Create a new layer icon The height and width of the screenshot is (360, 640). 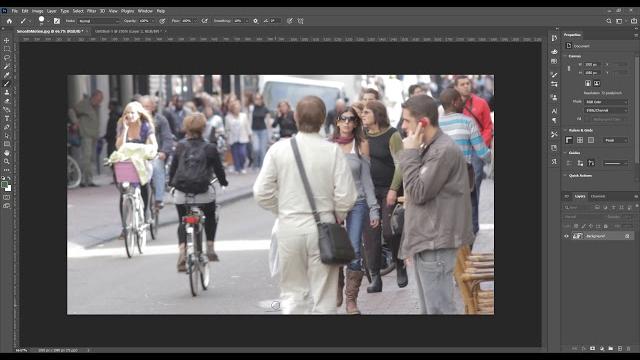(x=620, y=349)
